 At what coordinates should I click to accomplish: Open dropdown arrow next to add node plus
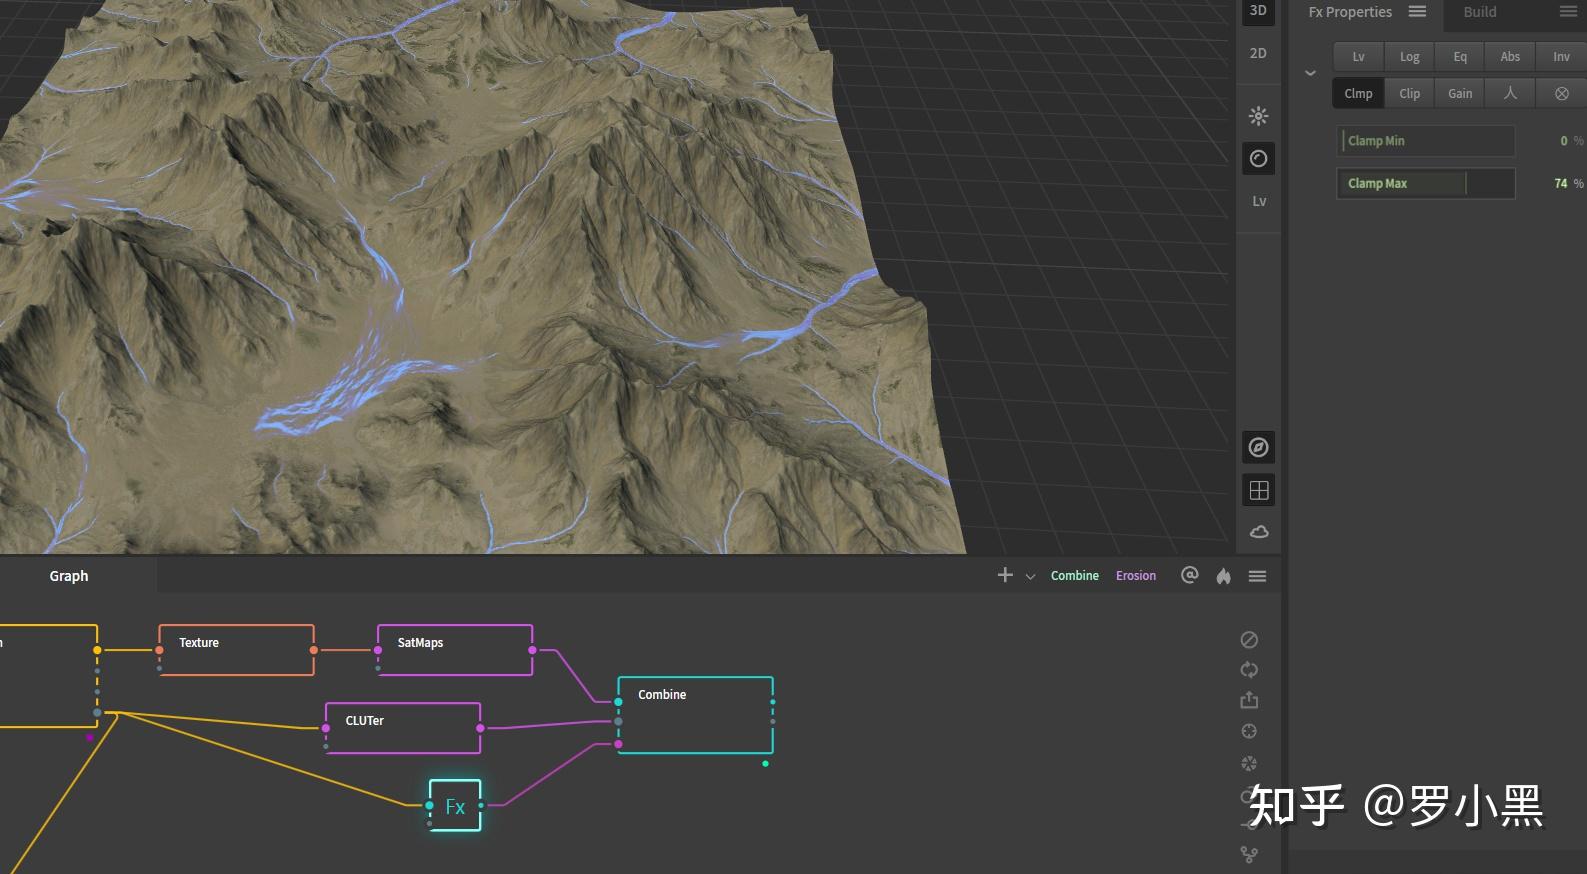[1030, 577]
